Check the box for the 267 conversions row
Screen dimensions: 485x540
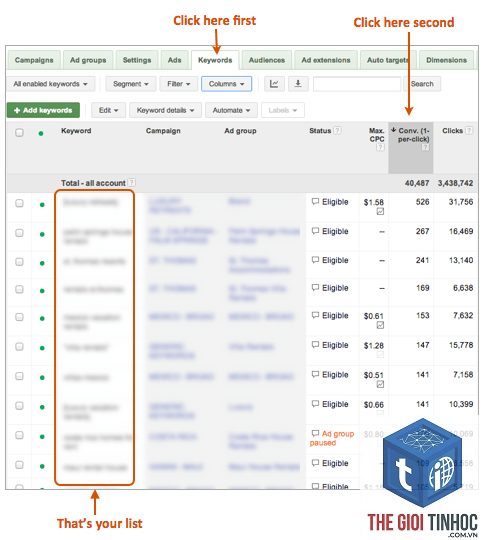point(19,233)
